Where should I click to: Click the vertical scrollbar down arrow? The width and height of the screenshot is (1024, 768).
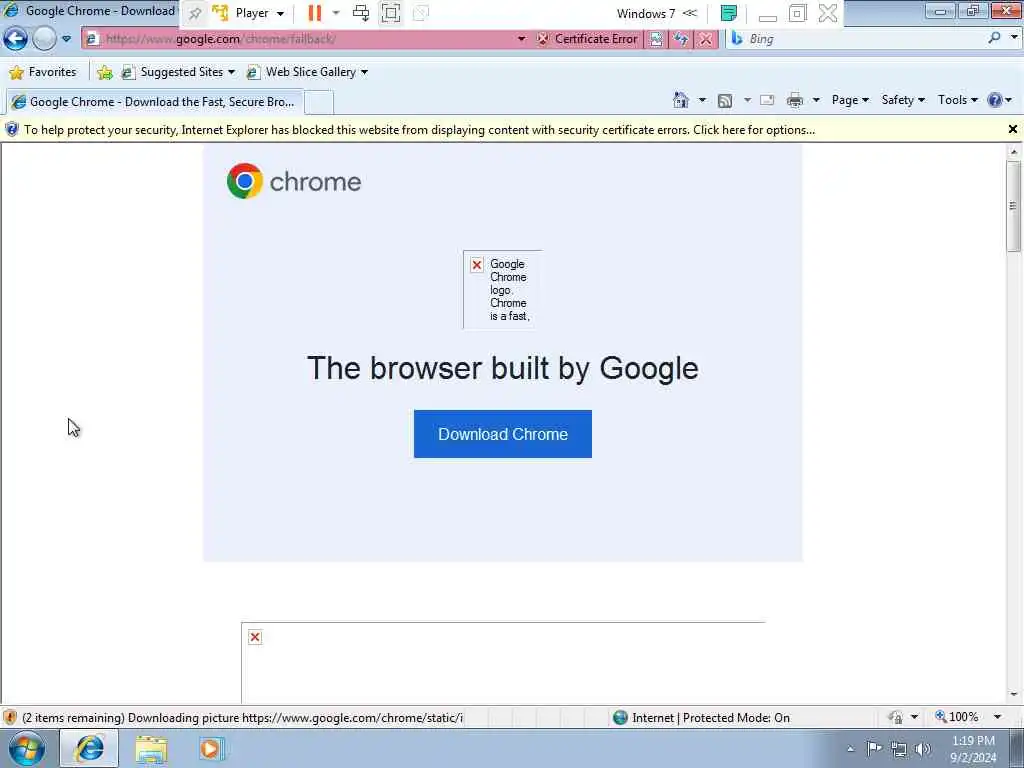(x=1014, y=695)
